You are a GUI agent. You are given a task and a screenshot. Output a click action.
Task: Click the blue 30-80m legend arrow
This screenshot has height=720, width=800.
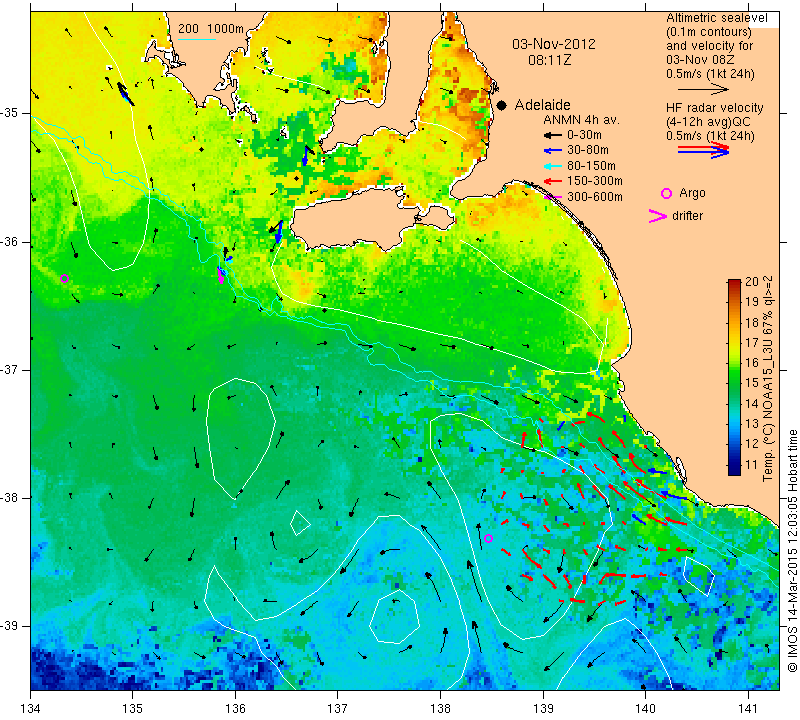(552, 151)
